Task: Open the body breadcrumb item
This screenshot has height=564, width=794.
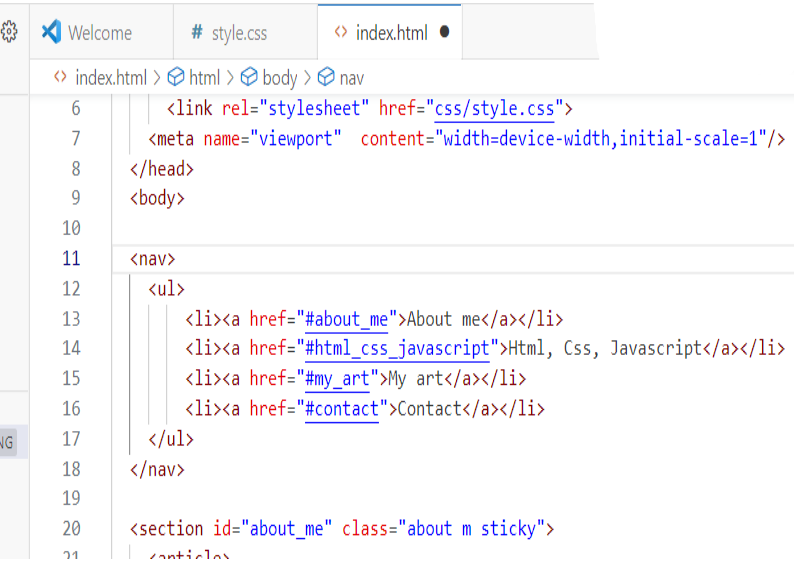Action: click(280, 78)
